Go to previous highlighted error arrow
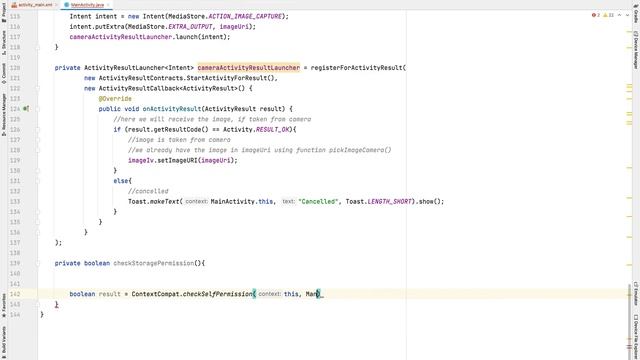 620,15
